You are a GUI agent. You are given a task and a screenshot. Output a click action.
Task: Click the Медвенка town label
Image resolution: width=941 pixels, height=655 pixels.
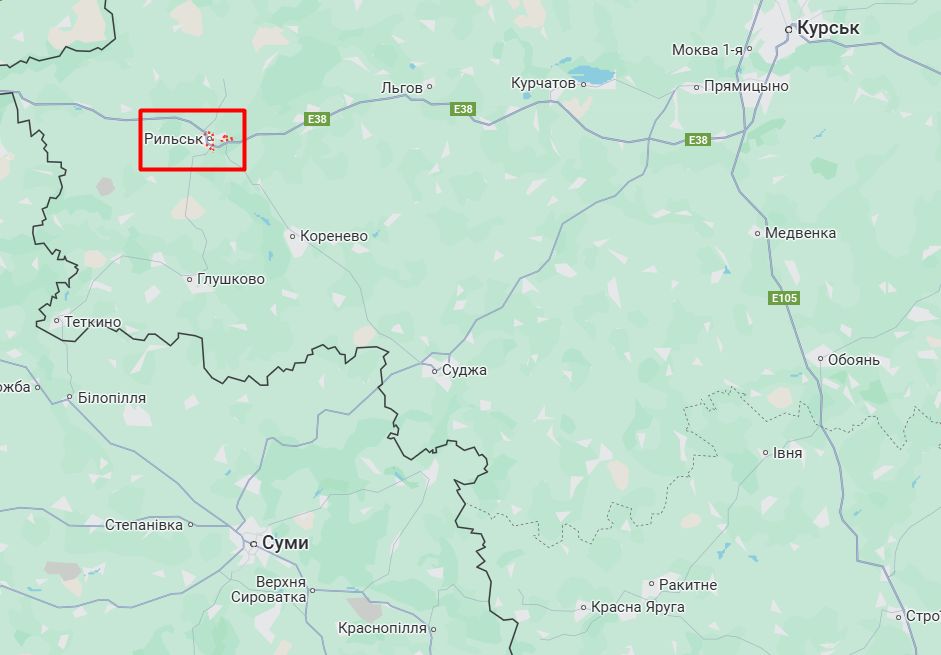pyautogui.click(x=800, y=233)
